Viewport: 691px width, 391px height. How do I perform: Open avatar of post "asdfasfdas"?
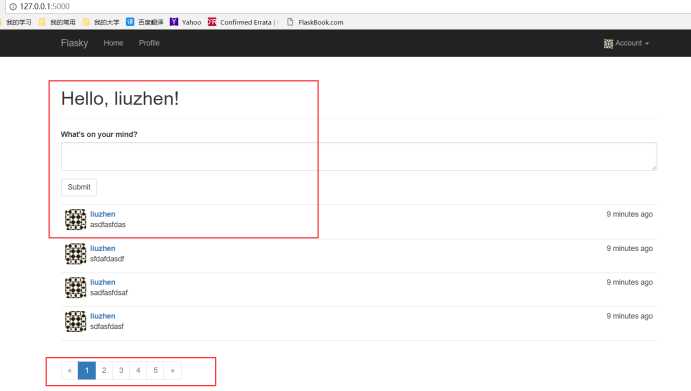(75, 220)
